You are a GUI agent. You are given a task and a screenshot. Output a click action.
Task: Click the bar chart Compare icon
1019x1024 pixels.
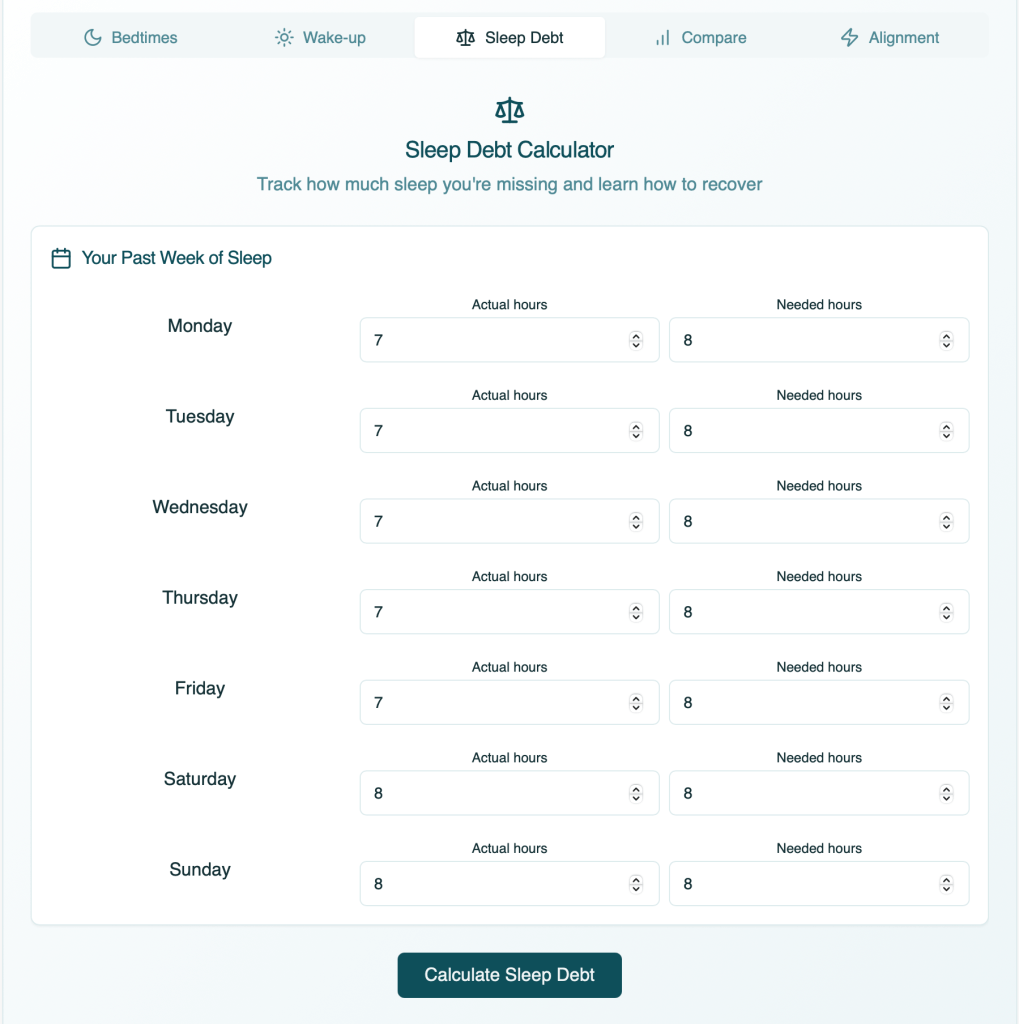click(x=662, y=38)
